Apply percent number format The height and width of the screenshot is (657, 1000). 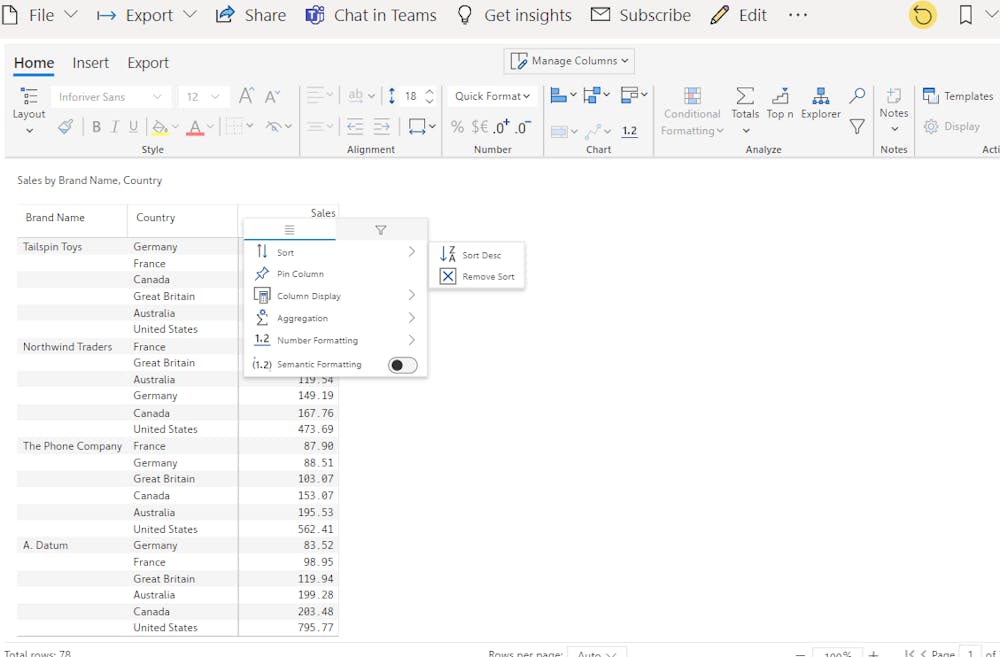(457, 127)
